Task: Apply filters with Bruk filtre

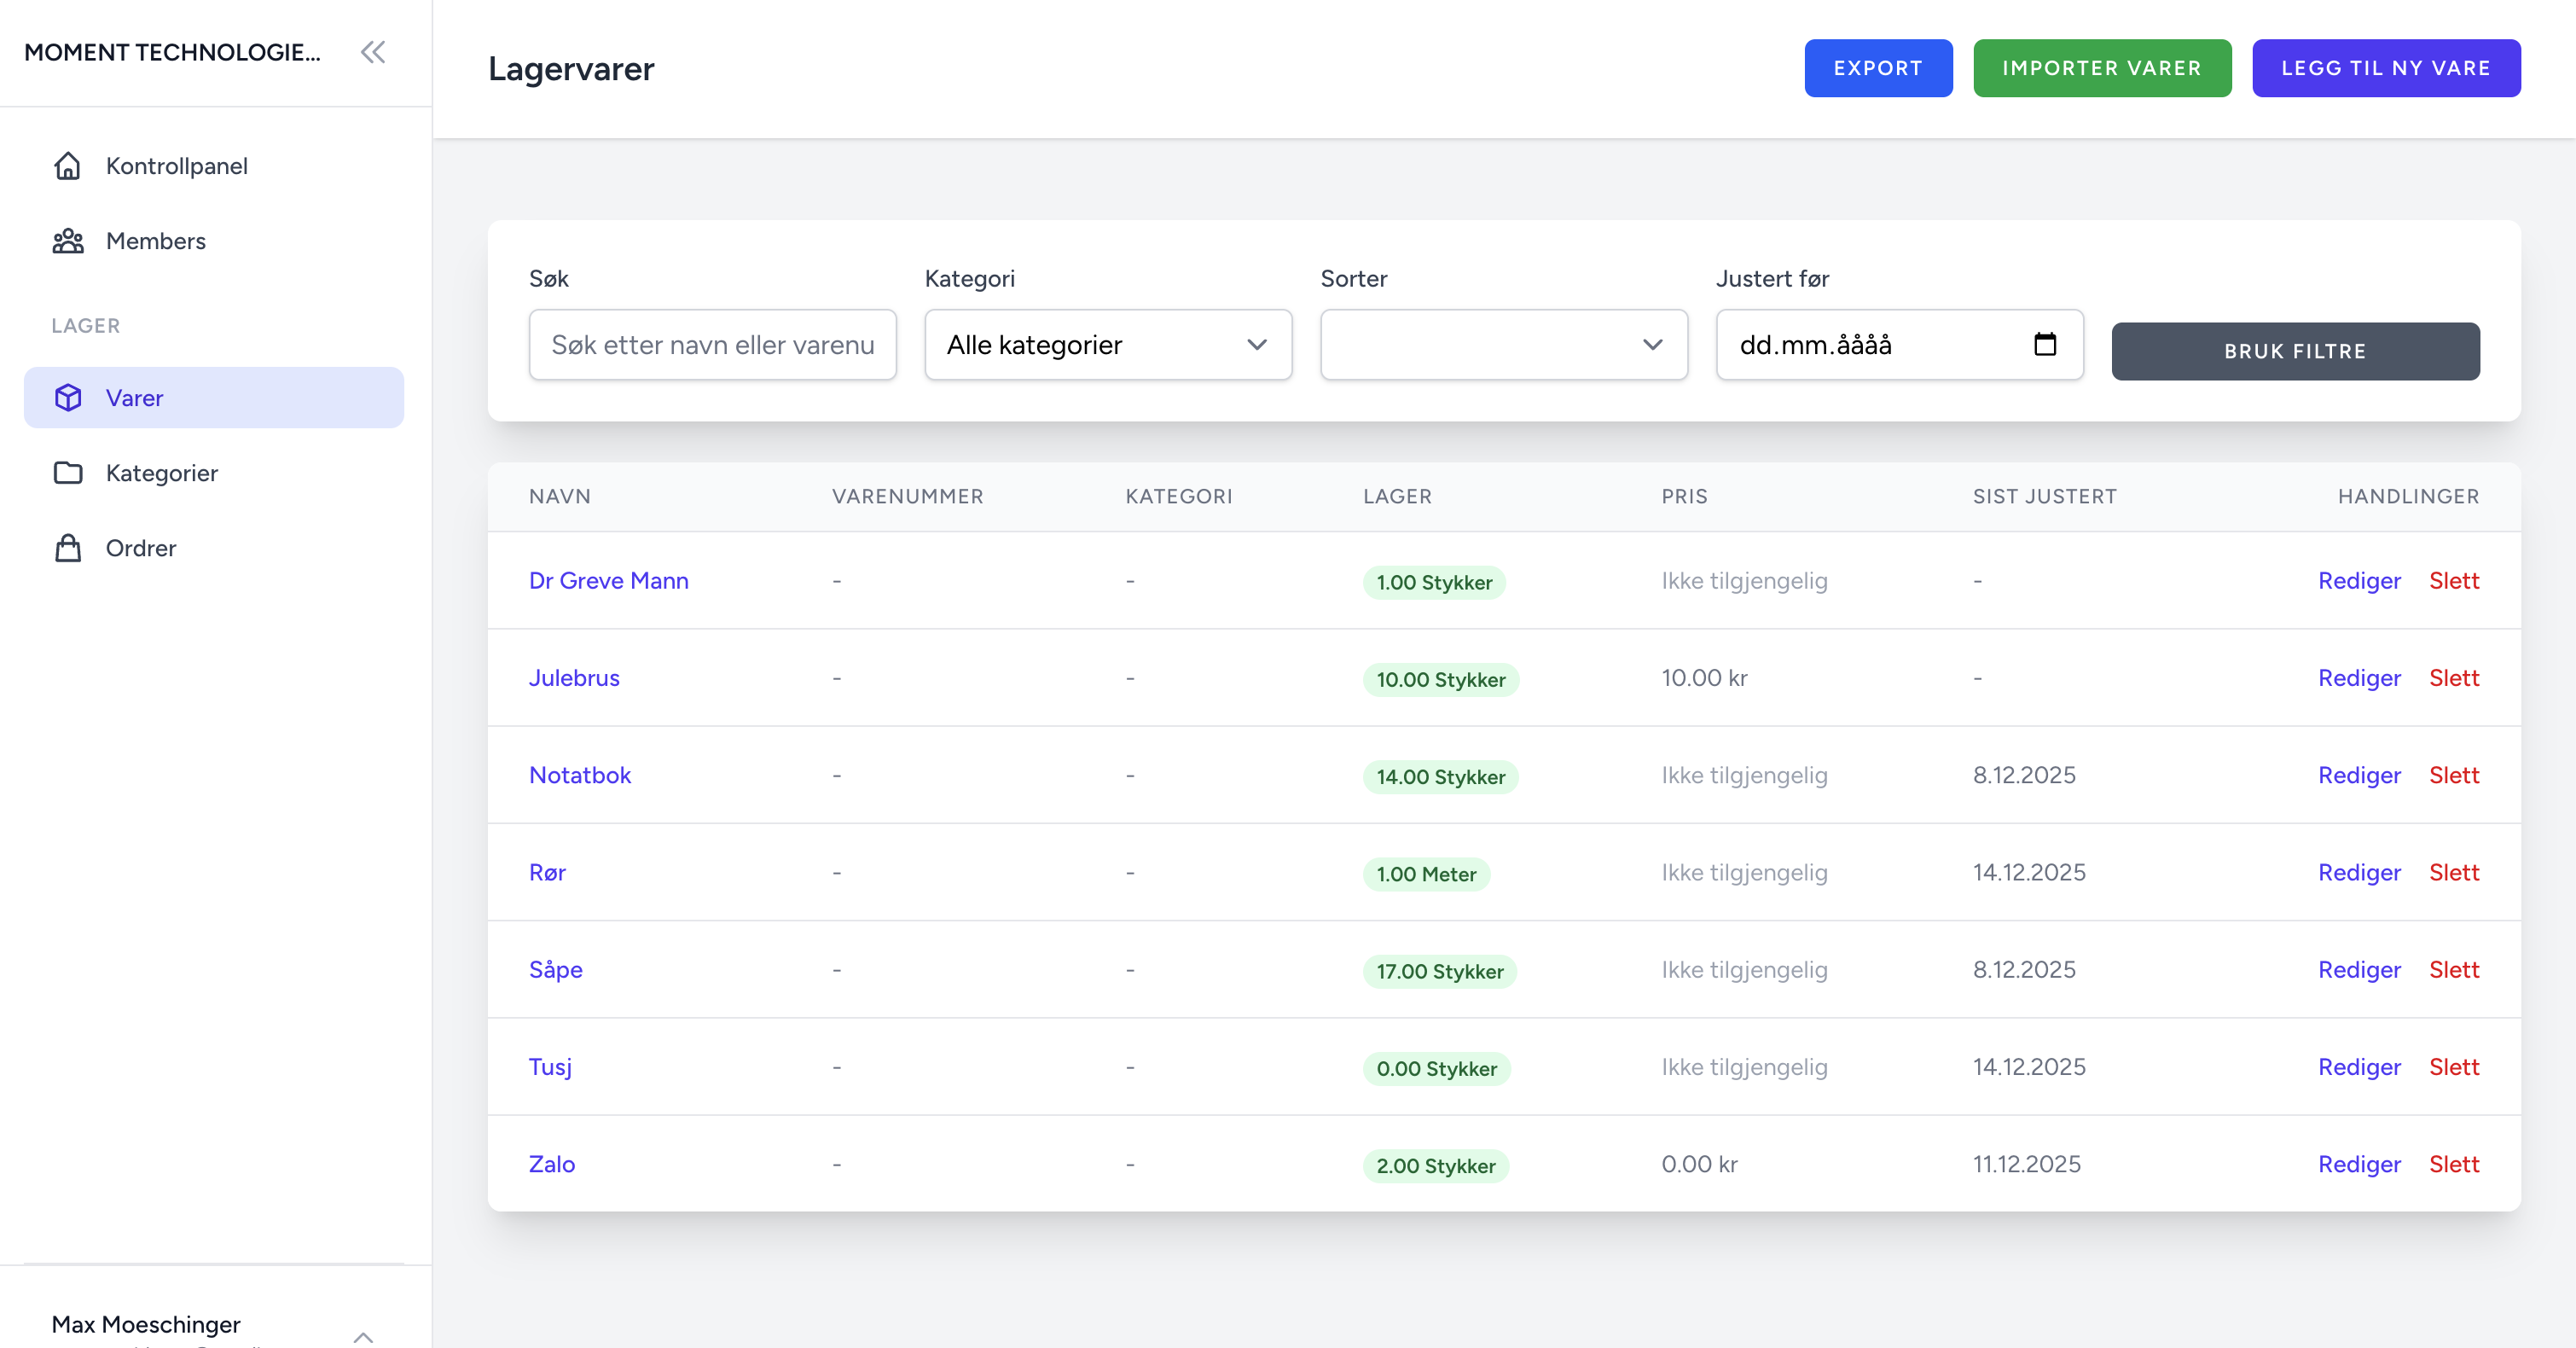Action: pos(2294,351)
